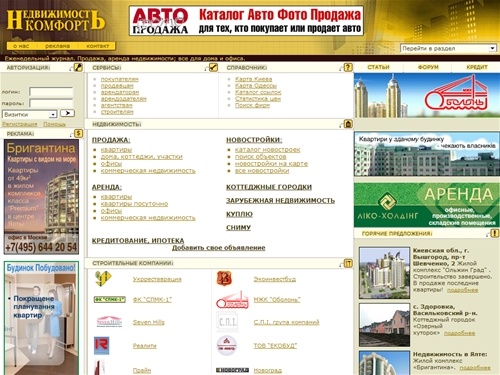Open the Регистрация link
The height and width of the screenshot is (375, 500).
pyautogui.click(x=20, y=124)
